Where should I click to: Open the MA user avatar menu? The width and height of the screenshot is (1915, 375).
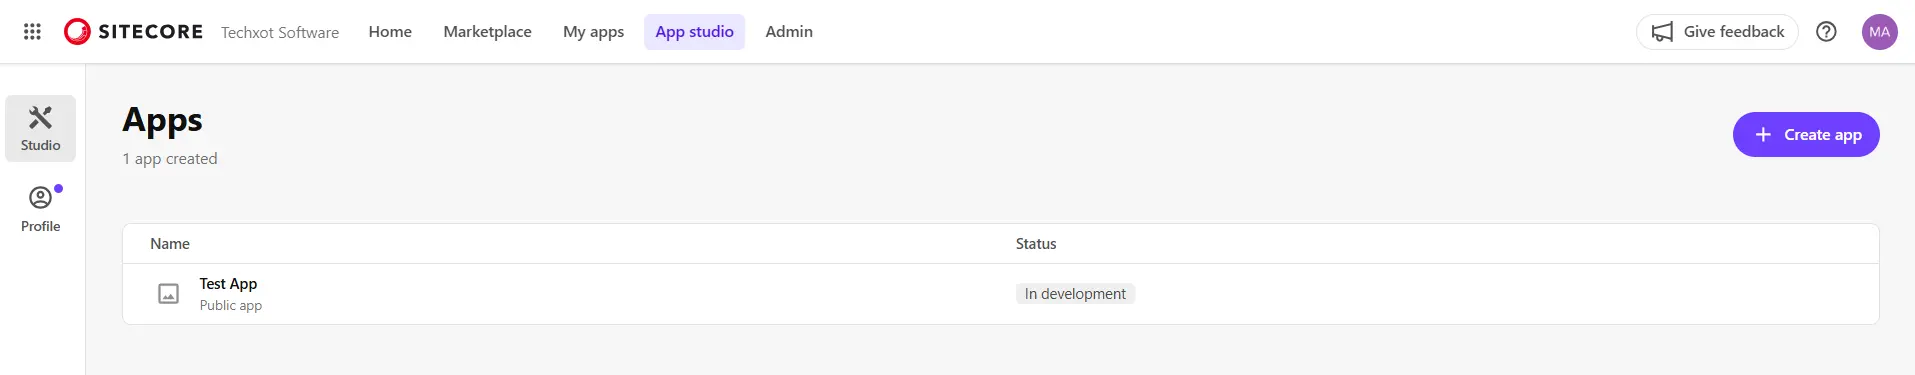click(1879, 32)
